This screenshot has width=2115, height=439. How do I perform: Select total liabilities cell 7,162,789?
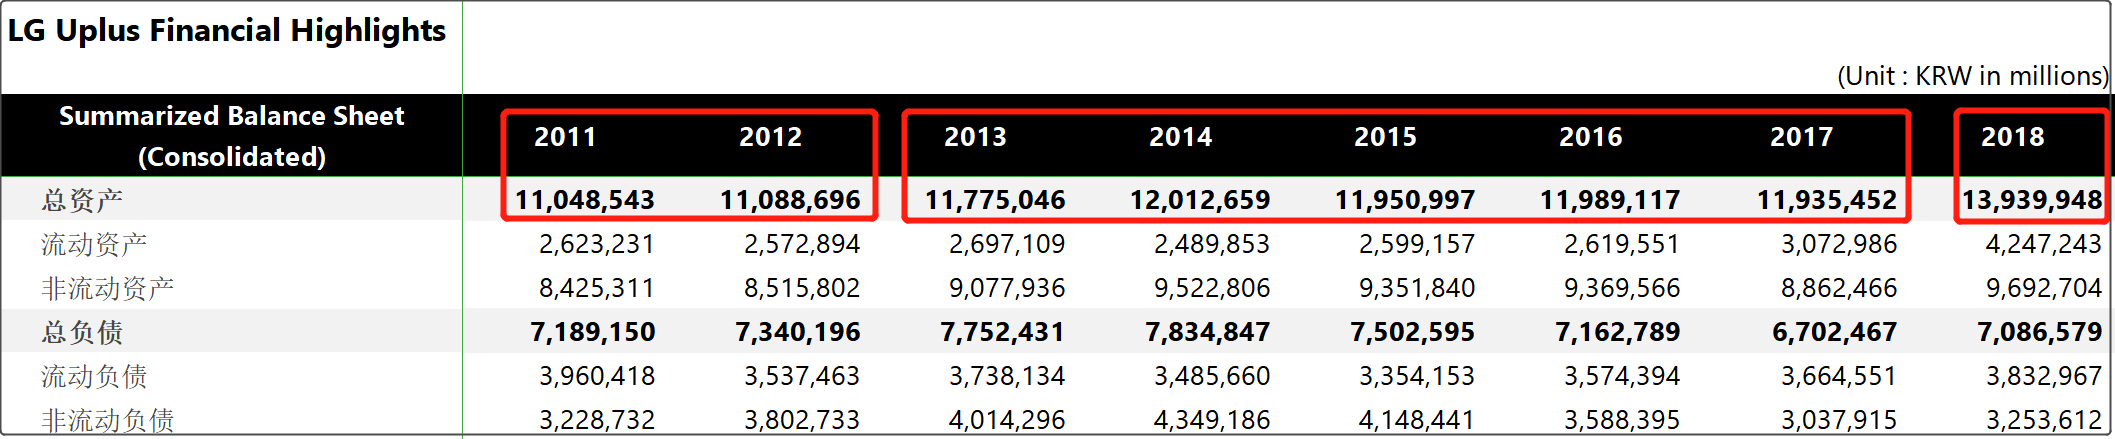(x=1618, y=332)
